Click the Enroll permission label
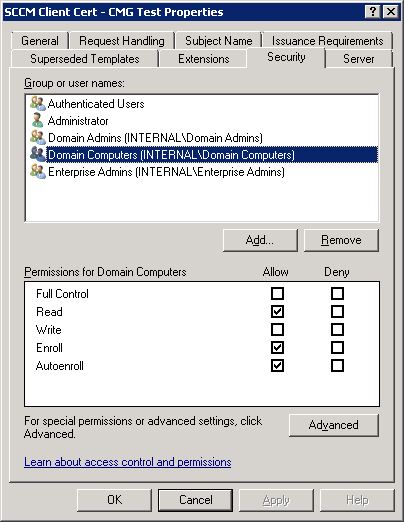This screenshot has width=404, height=522. pos(49,348)
